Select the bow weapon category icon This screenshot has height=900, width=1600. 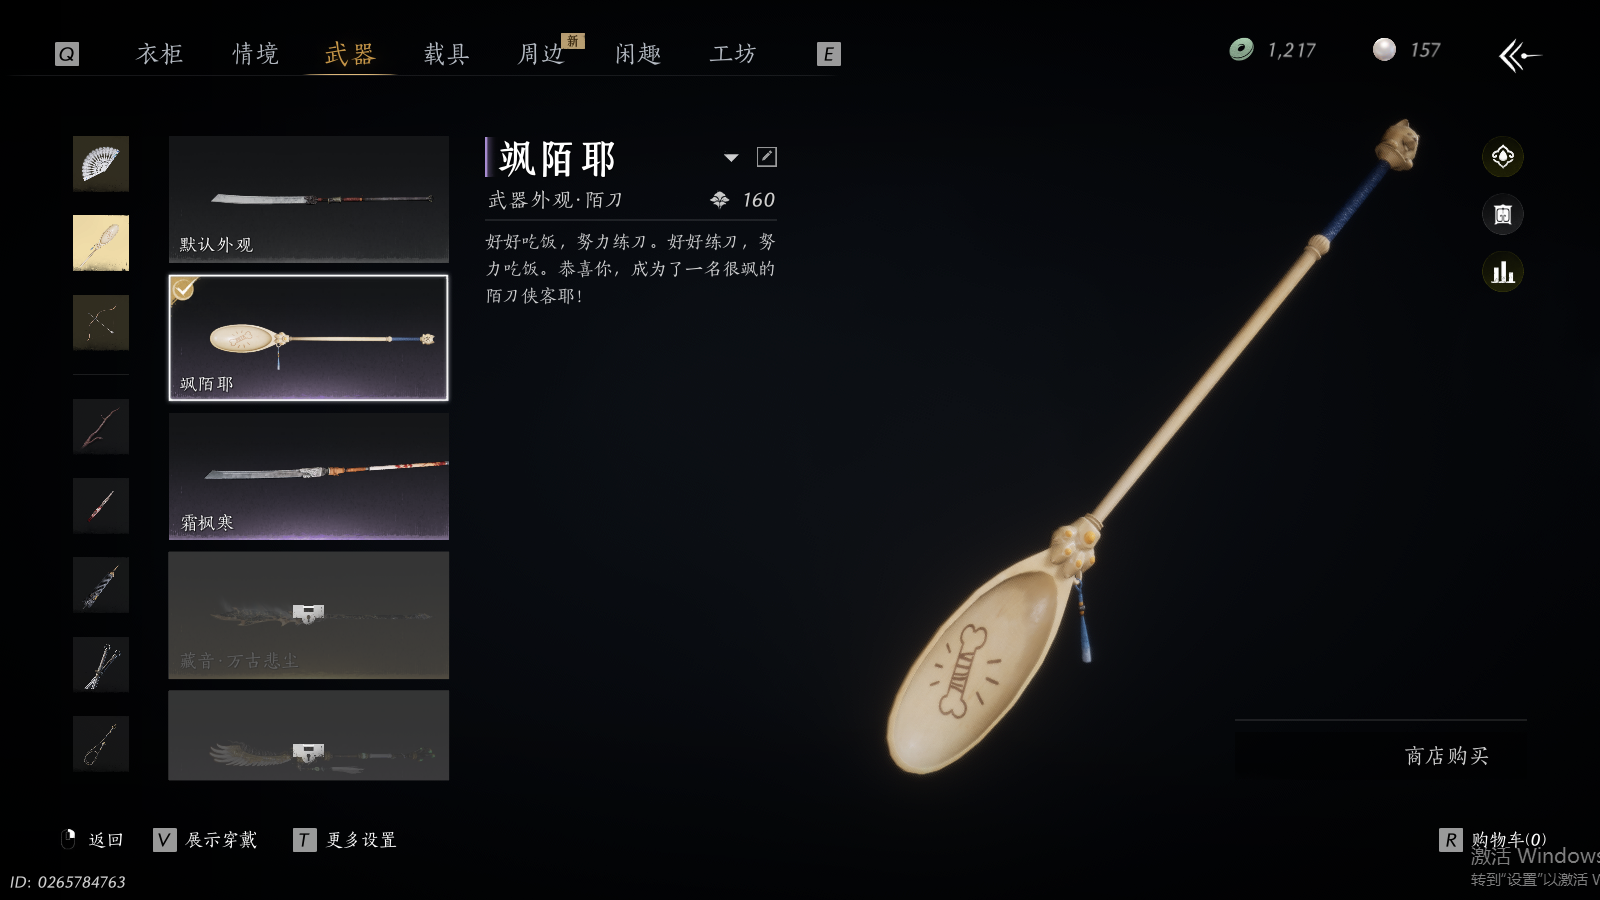tap(101, 322)
